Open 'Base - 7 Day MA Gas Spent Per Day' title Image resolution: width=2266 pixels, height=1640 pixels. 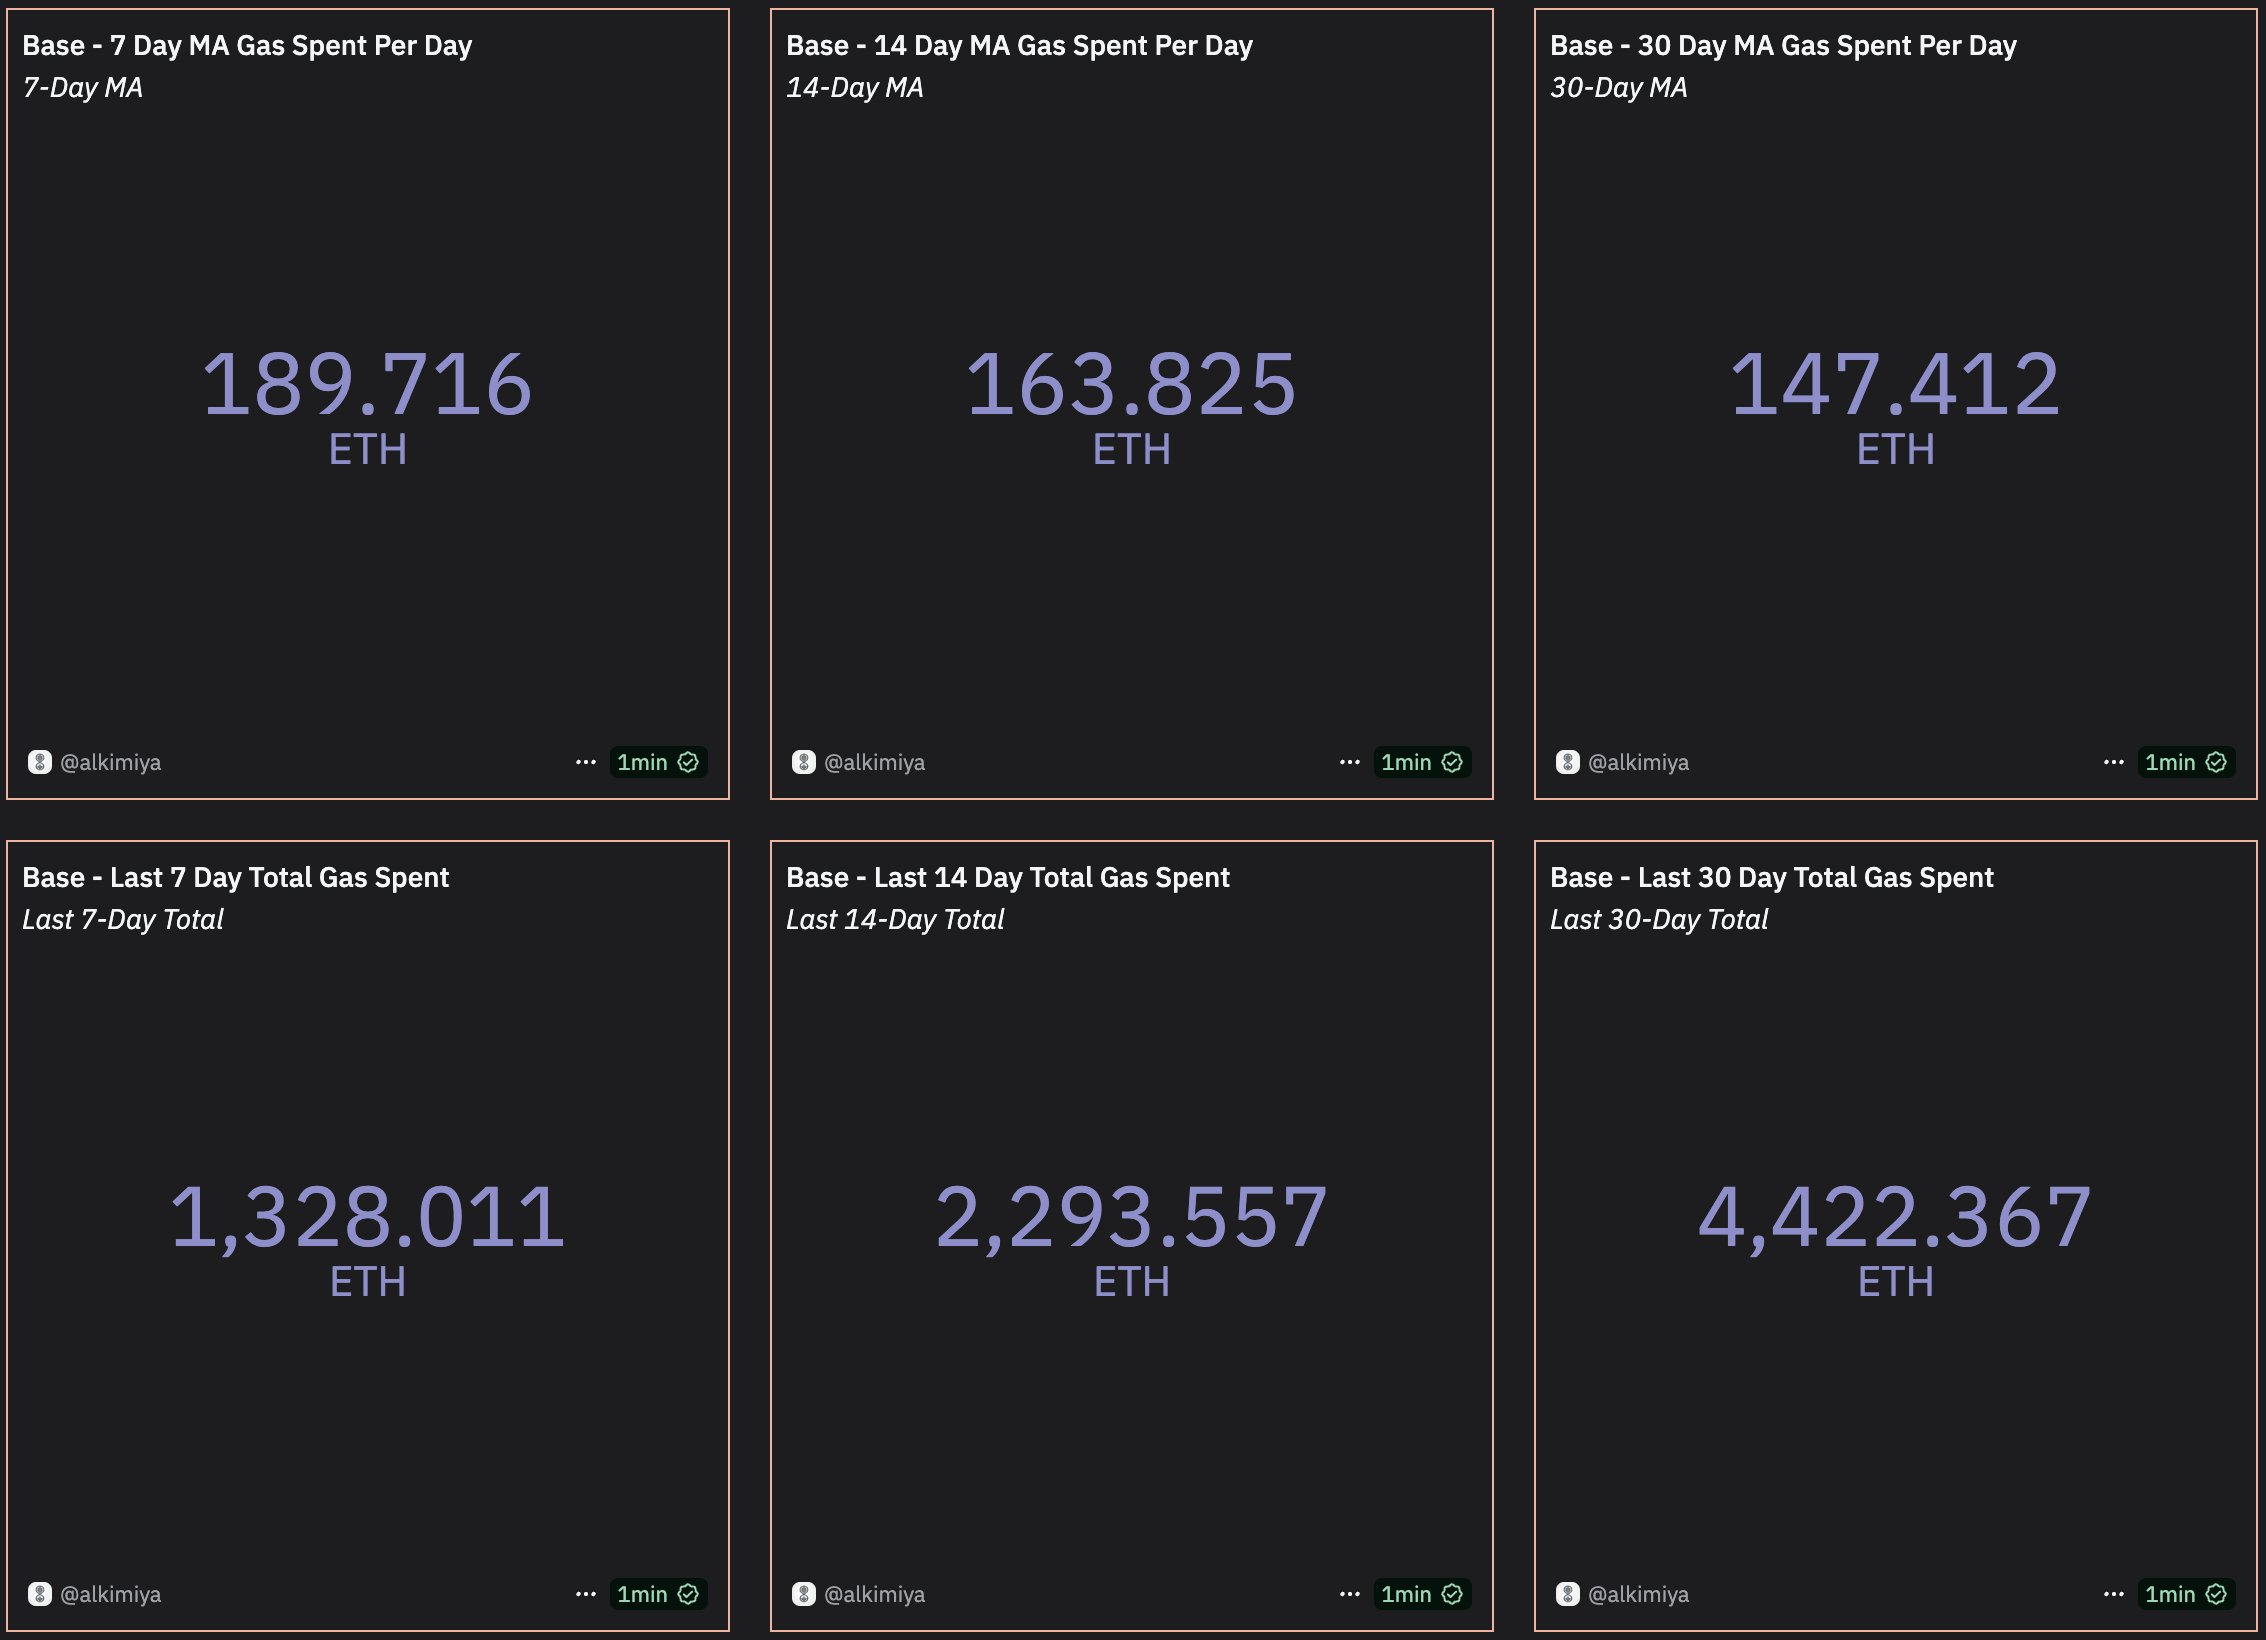click(x=247, y=46)
